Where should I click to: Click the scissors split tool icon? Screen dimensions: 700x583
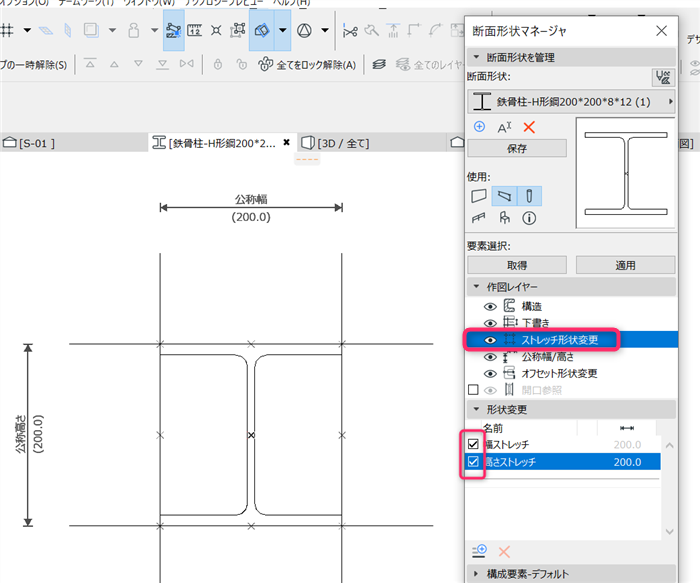[350, 31]
